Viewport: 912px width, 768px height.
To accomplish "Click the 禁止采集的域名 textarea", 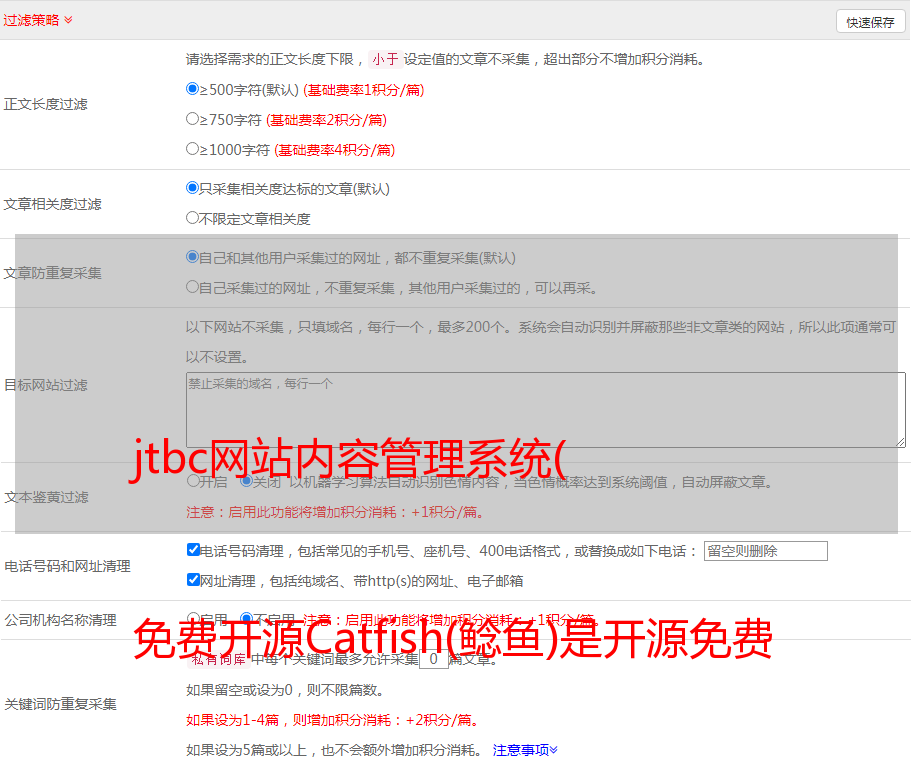I will coord(546,410).
